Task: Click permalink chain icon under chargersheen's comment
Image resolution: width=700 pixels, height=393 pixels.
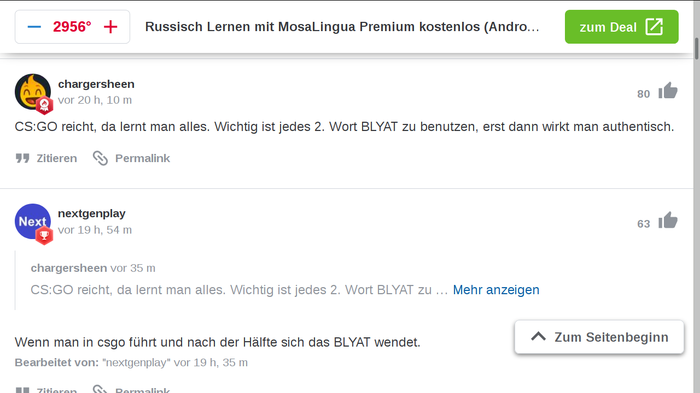Action: coord(100,158)
